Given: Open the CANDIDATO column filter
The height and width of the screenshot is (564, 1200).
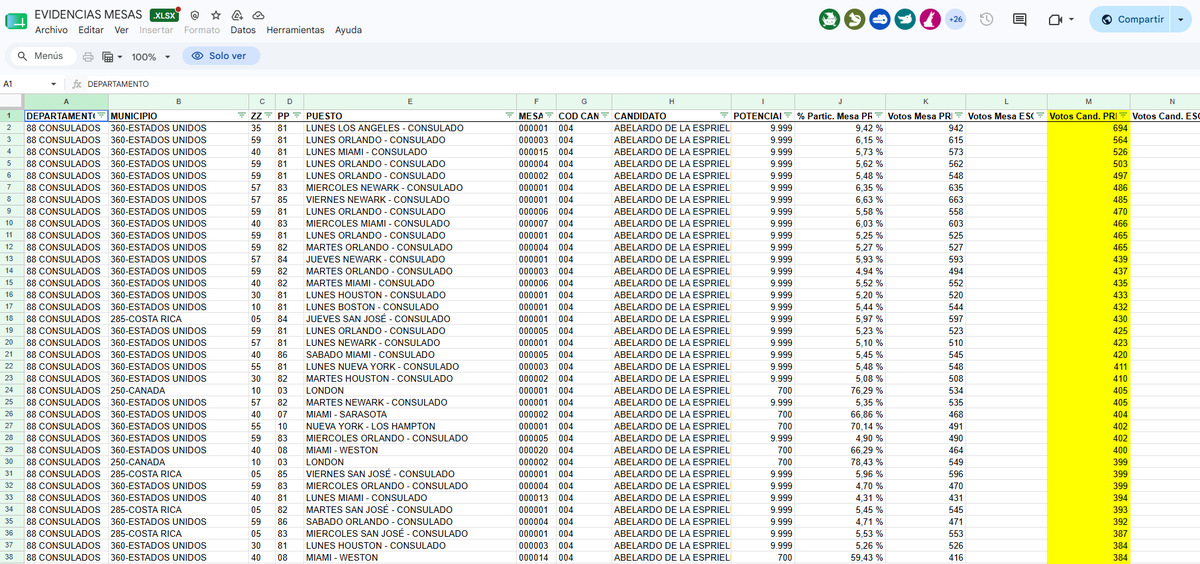Looking at the screenshot, I should [725, 117].
